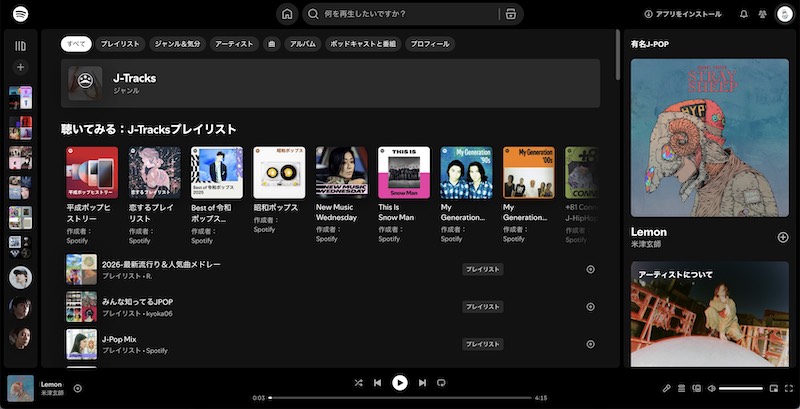Open 恋するプレイリスト card
The width and height of the screenshot is (800, 409).
(154, 196)
